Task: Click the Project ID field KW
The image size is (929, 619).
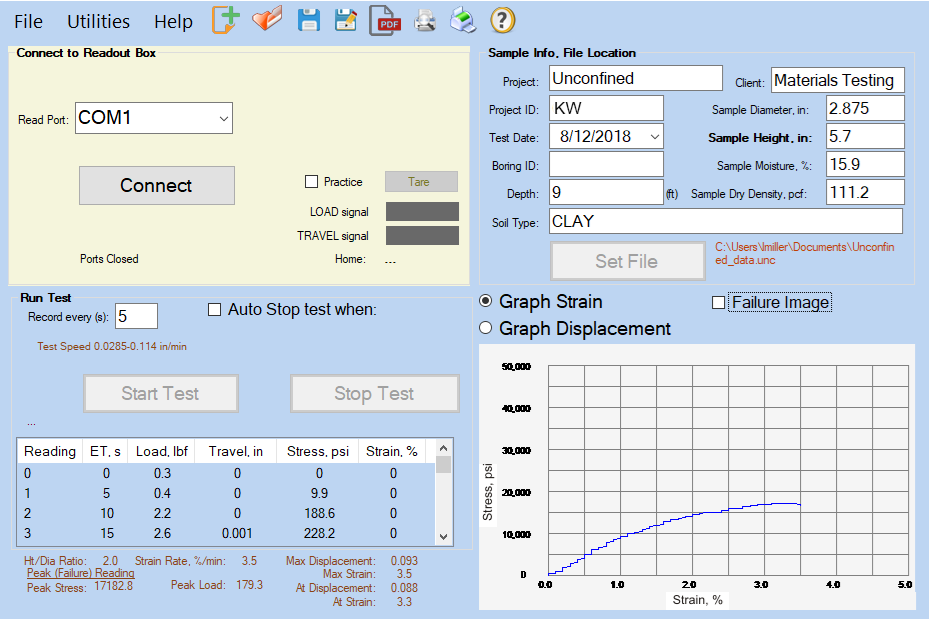Action: (x=606, y=108)
